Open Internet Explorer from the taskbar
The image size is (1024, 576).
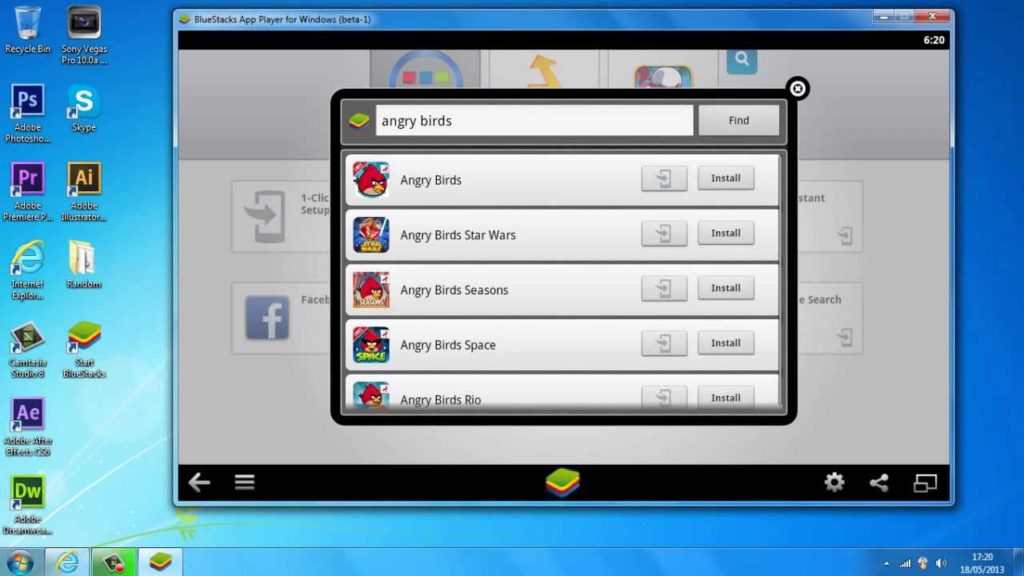click(67, 562)
